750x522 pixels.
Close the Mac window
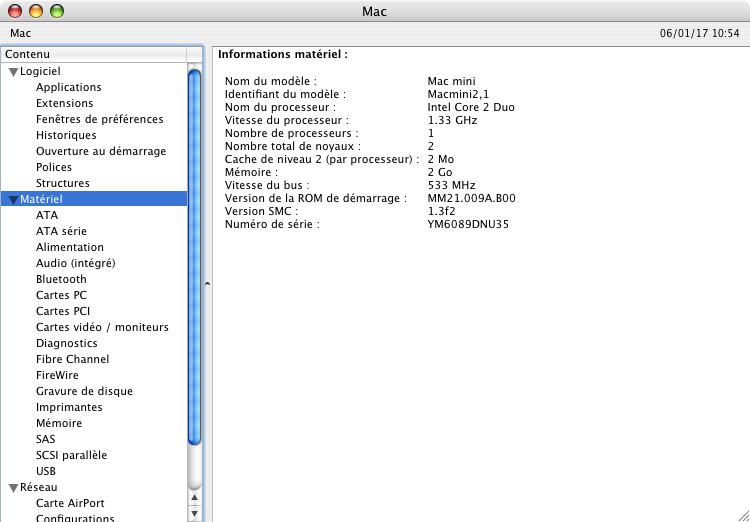point(15,11)
